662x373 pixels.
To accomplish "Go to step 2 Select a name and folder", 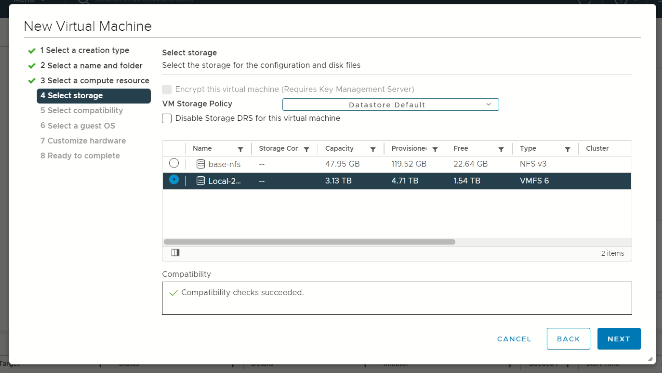I will click(x=92, y=65).
